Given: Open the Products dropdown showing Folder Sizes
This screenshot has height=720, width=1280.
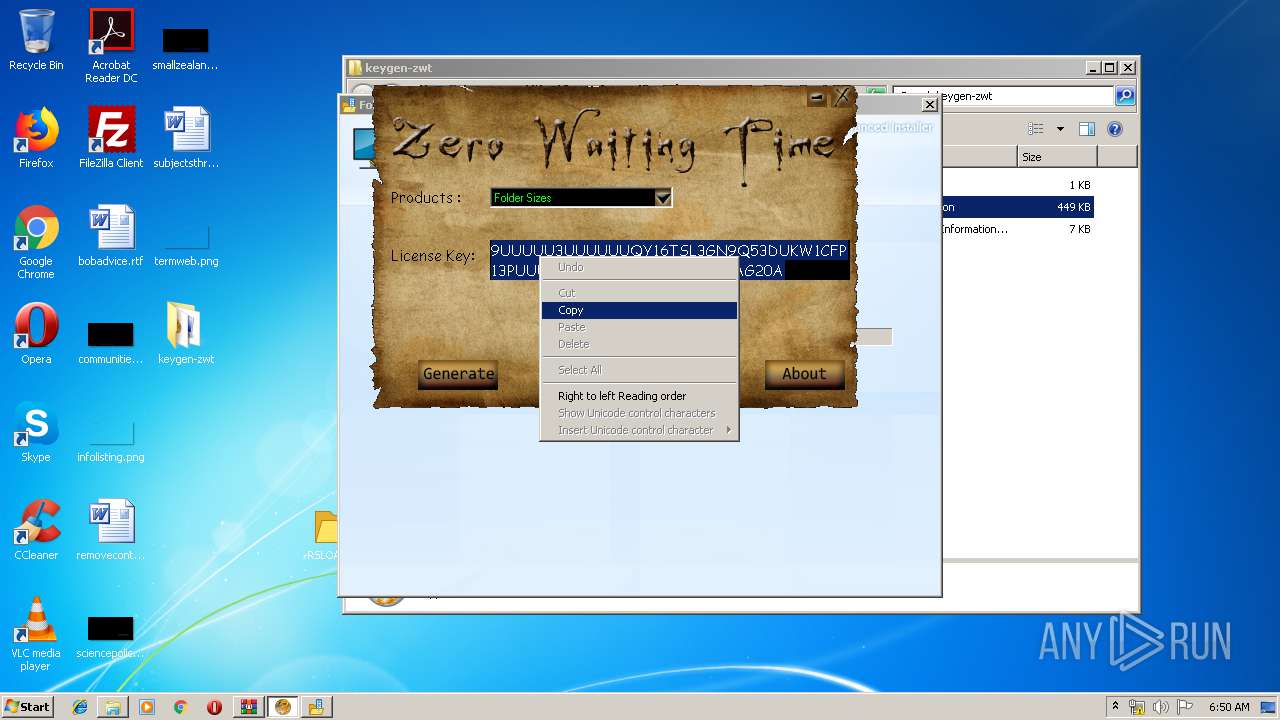Looking at the screenshot, I should (x=581, y=198).
